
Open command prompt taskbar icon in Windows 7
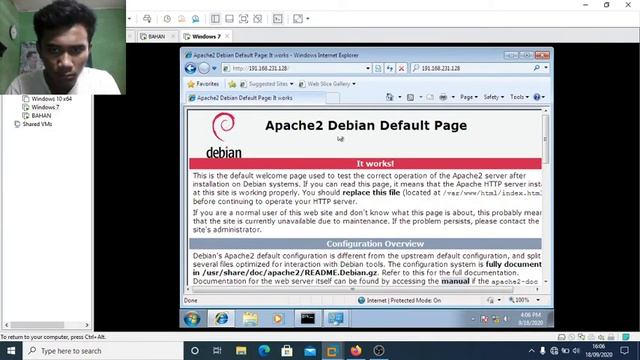(x=308, y=318)
